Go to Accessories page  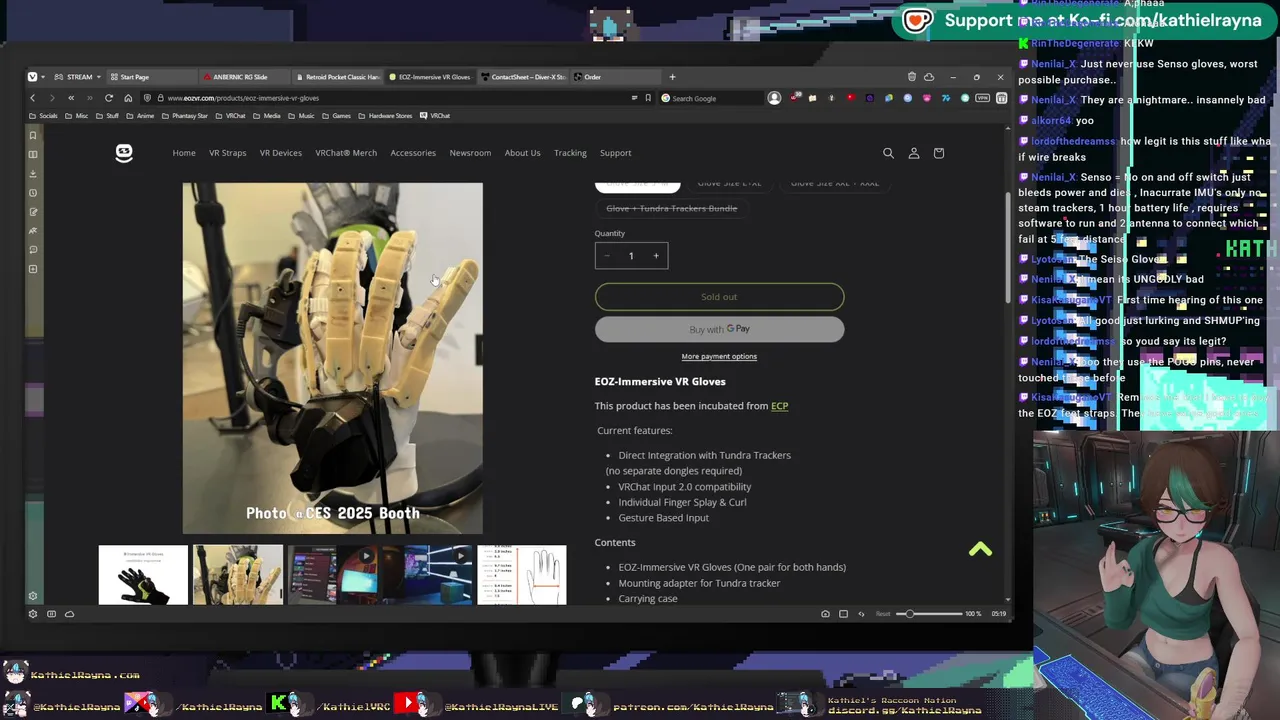click(413, 153)
